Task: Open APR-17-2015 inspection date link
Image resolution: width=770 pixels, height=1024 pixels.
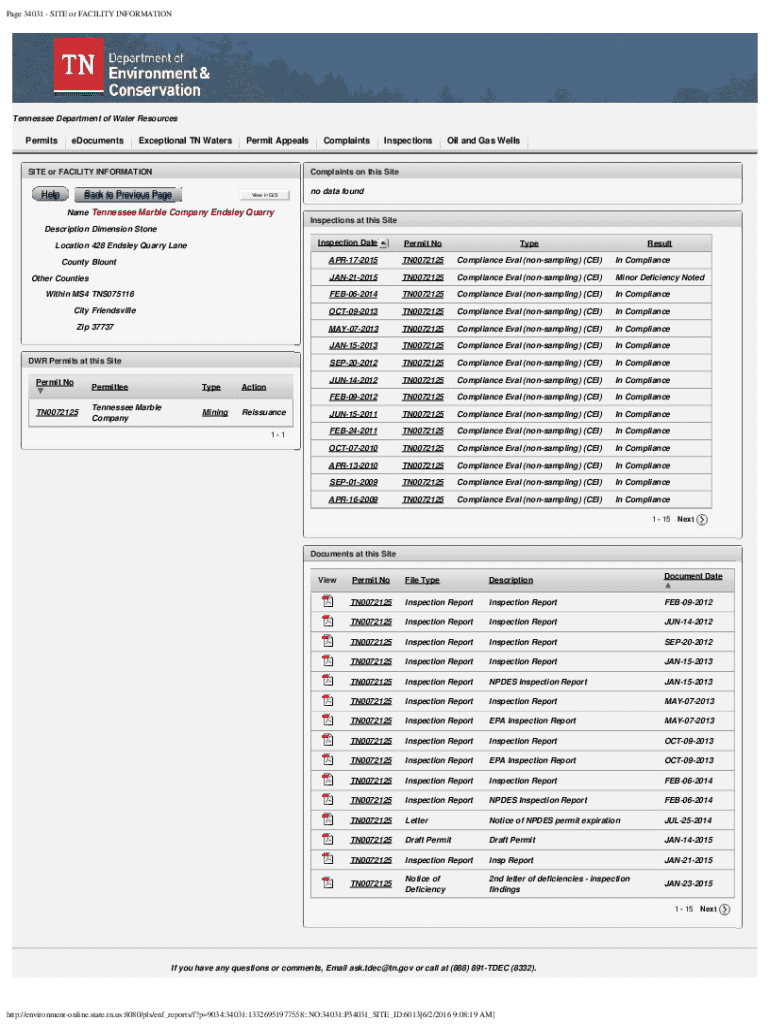Action: 353,260
